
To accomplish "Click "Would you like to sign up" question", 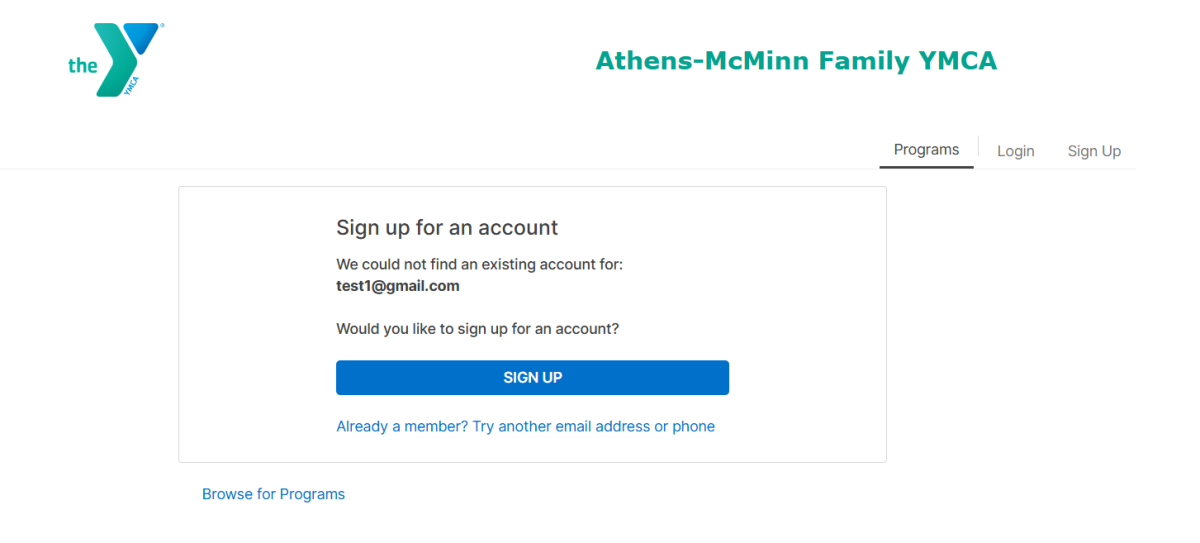I will tap(477, 328).
